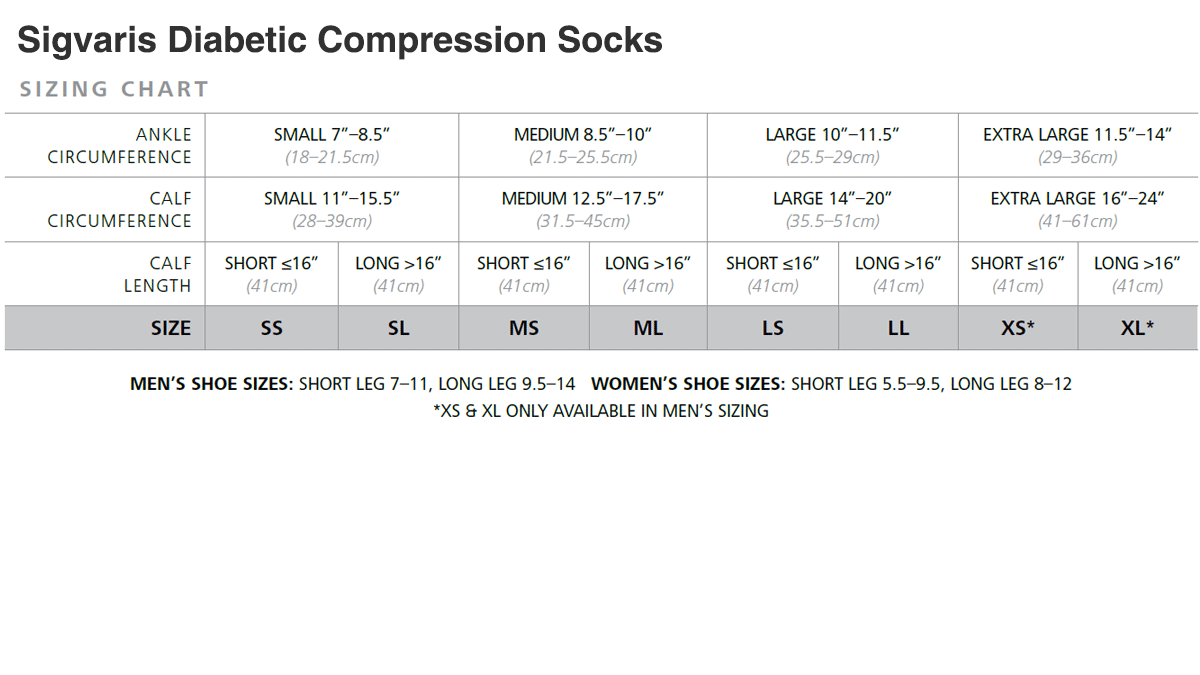Select the SS size cell
The image size is (1200, 675).
point(272,328)
